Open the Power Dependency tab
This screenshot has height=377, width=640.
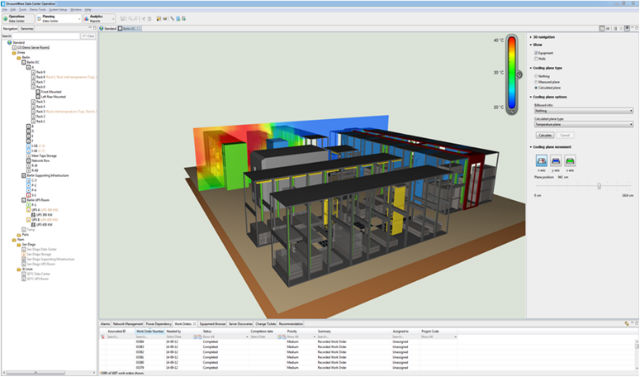click(158, 324)
